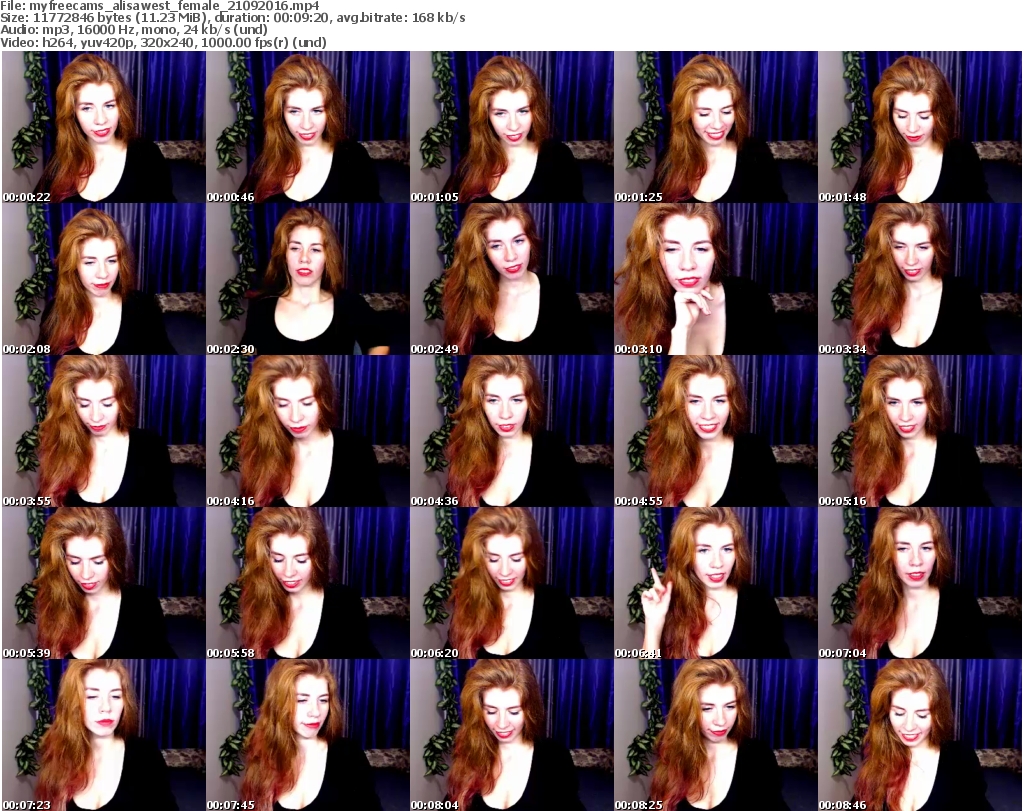The image size is (1024, 811).
Task: Select the thumbnail at 00:04:55
Action: 715,431
